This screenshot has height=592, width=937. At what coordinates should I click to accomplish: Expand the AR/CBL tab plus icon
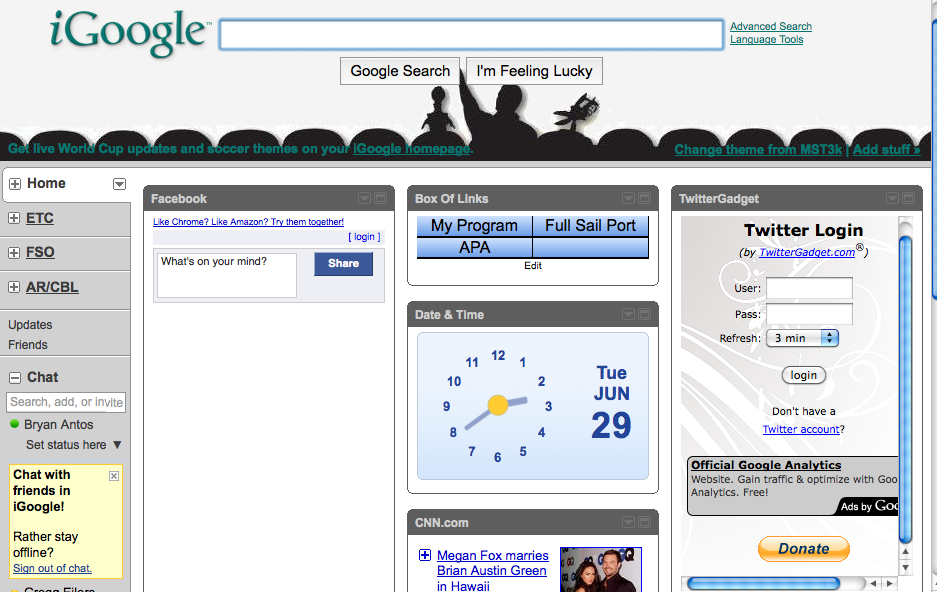14,287
